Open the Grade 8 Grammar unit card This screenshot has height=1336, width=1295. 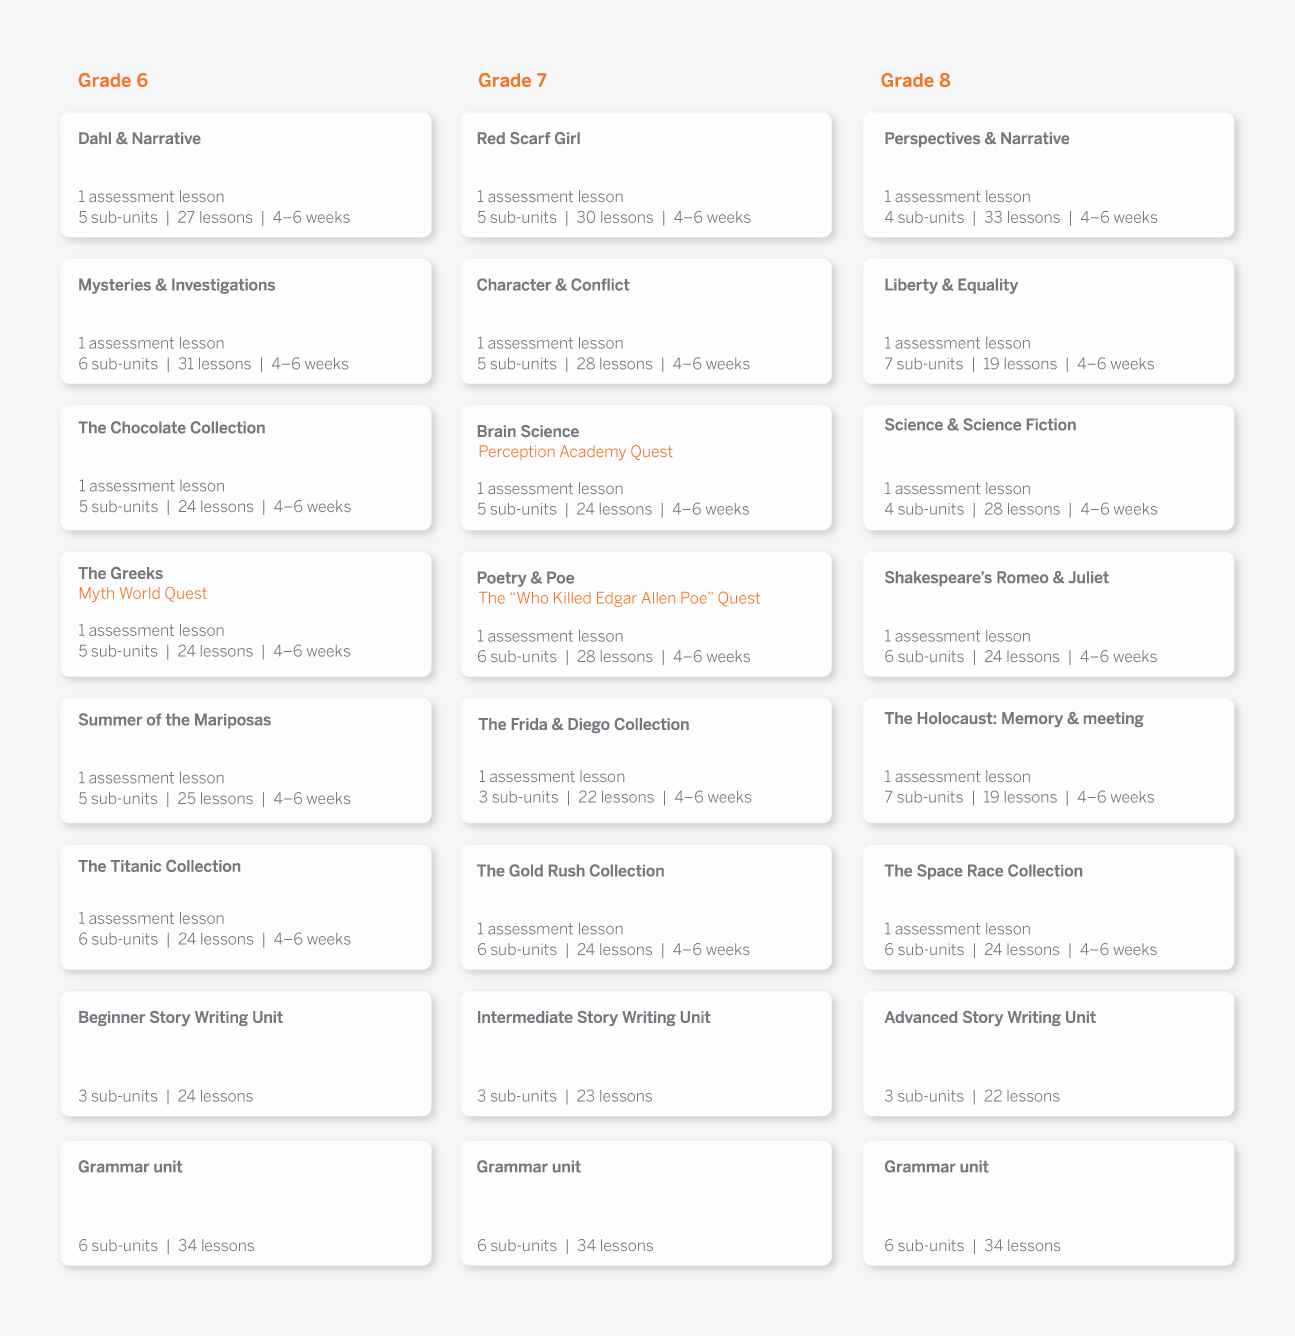click(x=1047, y=1202)
